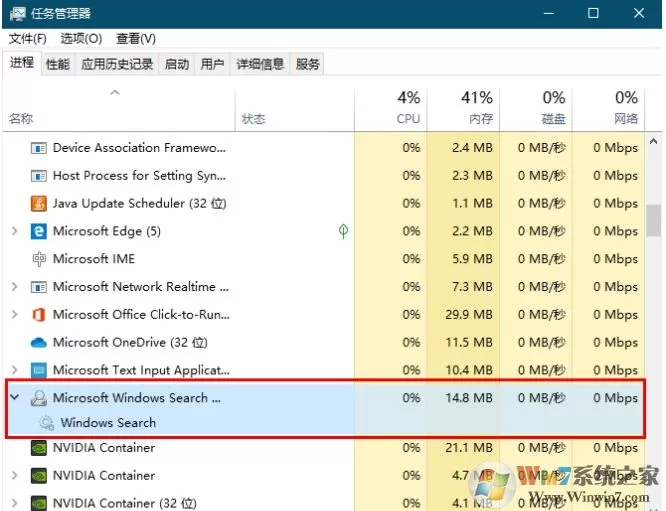The width and height of the screenshot is (666, 511).
Task: Click the NVIDIA Container 4.7 MB icon
Action: pyautogui.click(x=39, y=476)
